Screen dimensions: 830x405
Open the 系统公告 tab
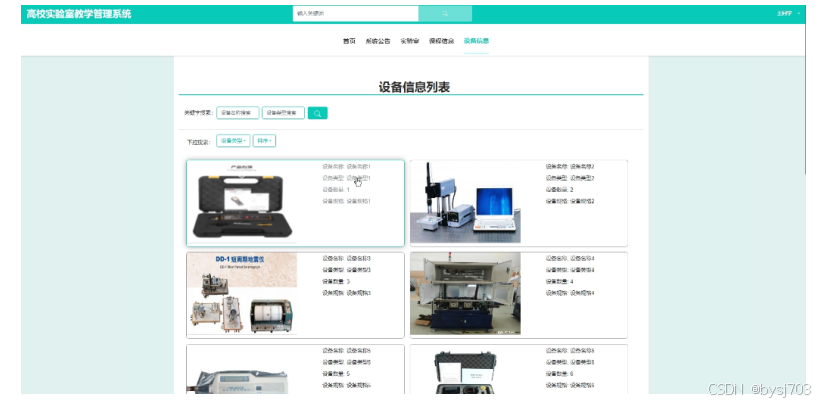click(x=377, y=41)
